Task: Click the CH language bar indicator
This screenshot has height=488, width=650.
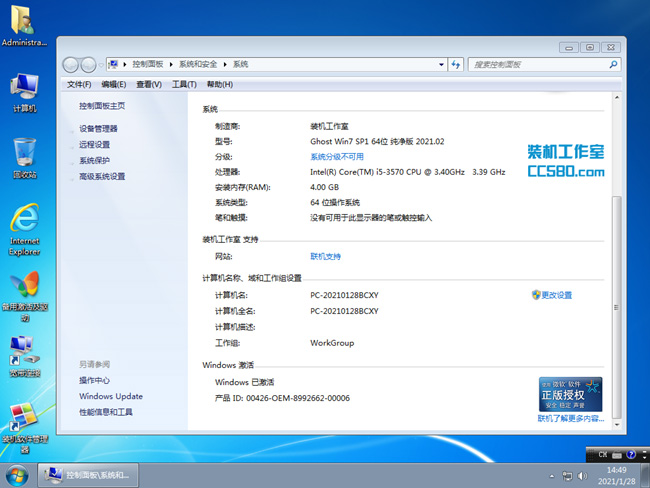Action: coord(603,454)
